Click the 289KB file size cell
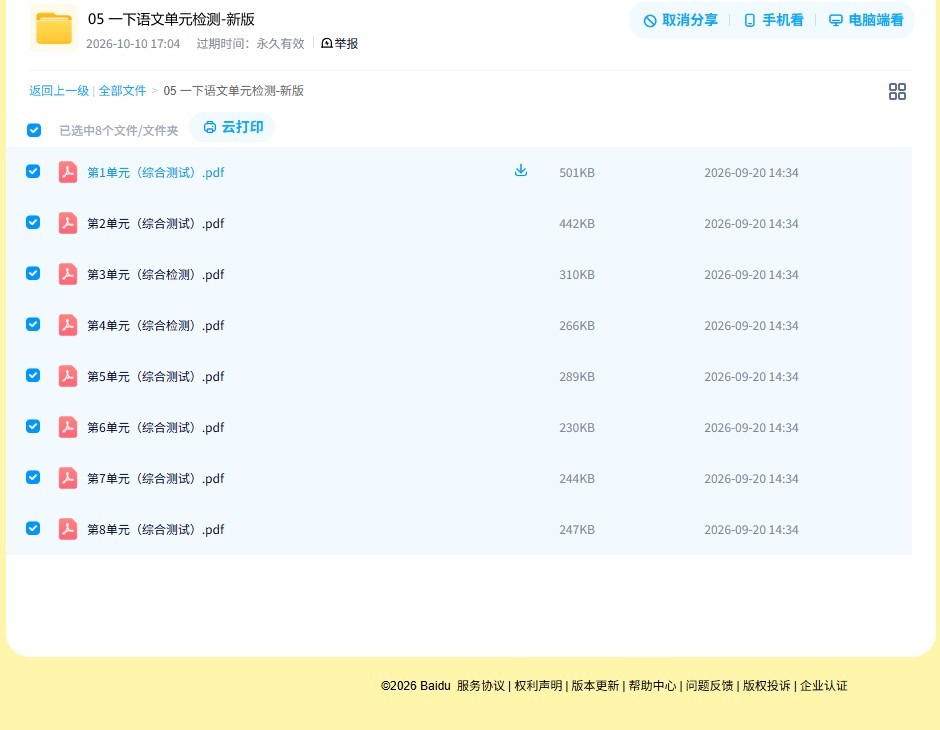 click(x=577, y=376)
